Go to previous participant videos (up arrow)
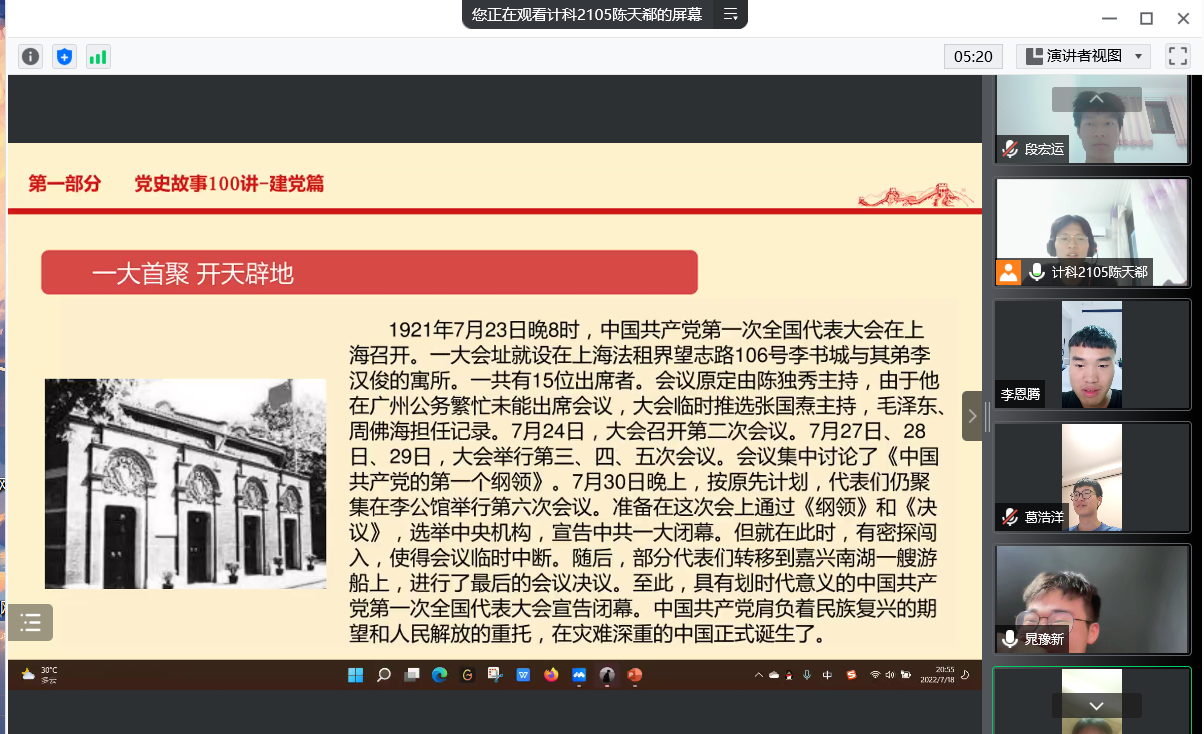 pyautogui.click(x=1097, y=99)
